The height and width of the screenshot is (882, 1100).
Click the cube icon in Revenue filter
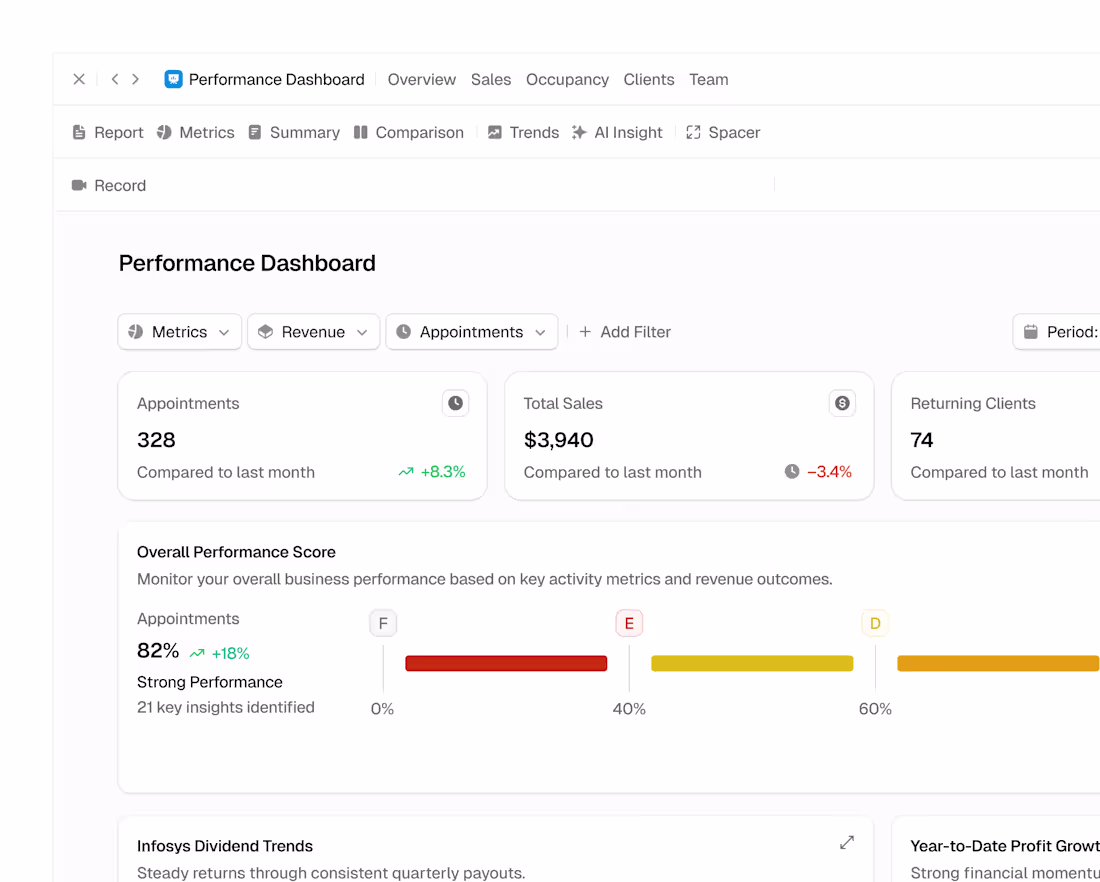click(x=265, y=332)
